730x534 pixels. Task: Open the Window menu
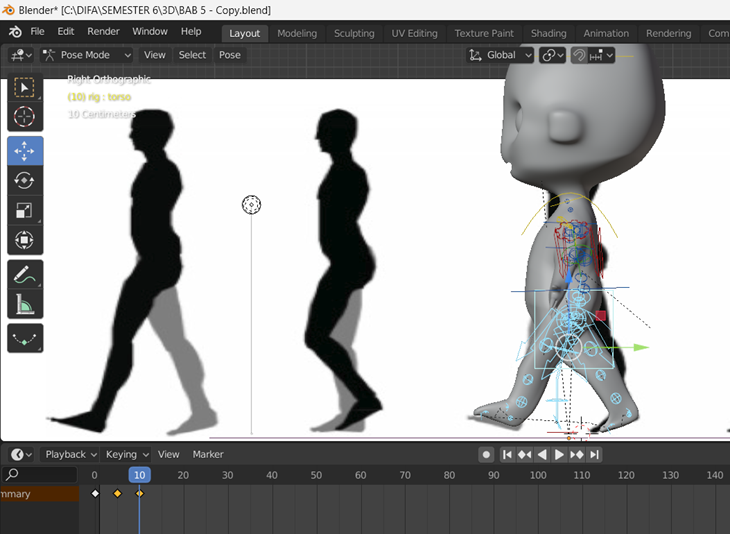click(x=150, y=32)
